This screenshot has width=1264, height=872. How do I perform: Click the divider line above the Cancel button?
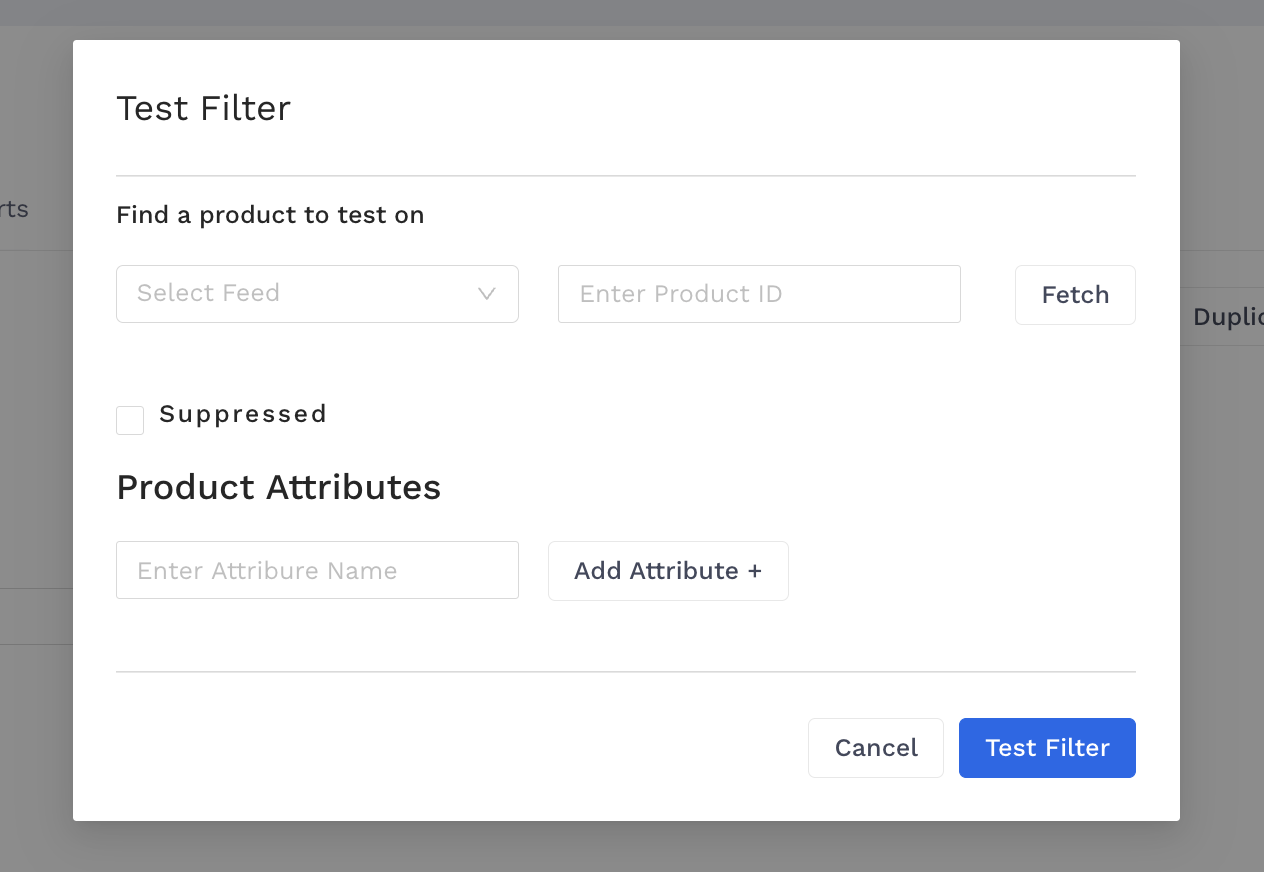coord(625,672)
